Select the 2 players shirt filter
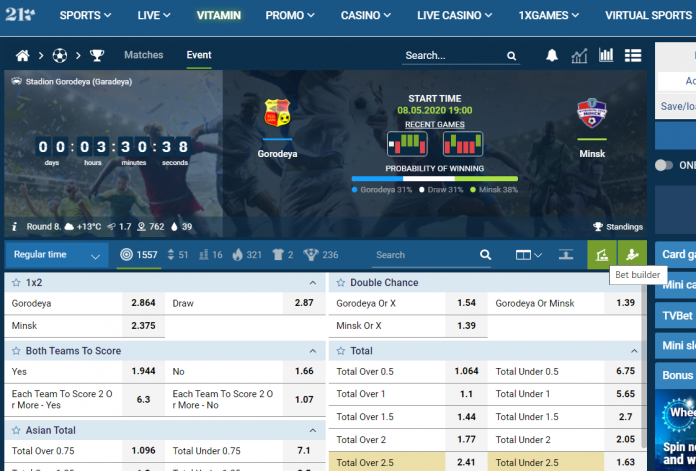Image resolution: width=696 pixels, height=471 pixels. (x=283, y=255)
